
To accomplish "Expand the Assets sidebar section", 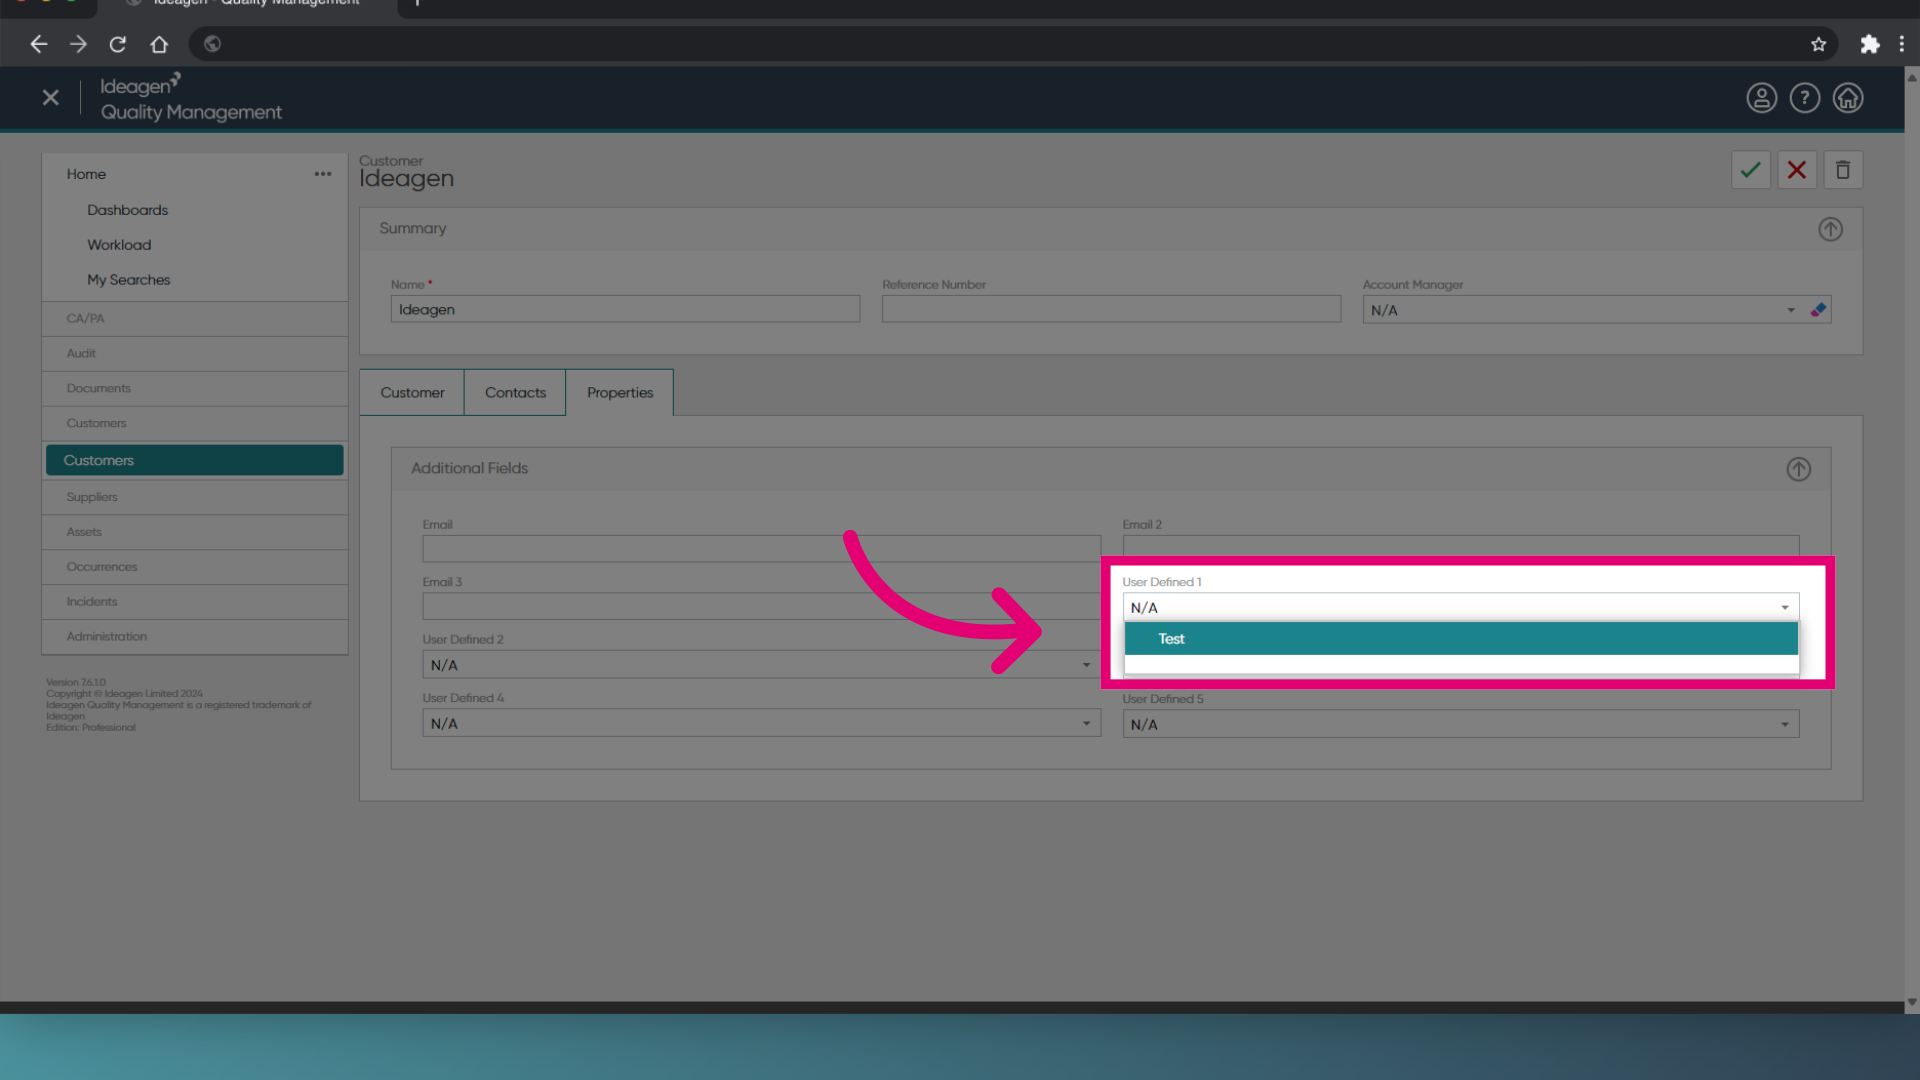I will point(195,532).
